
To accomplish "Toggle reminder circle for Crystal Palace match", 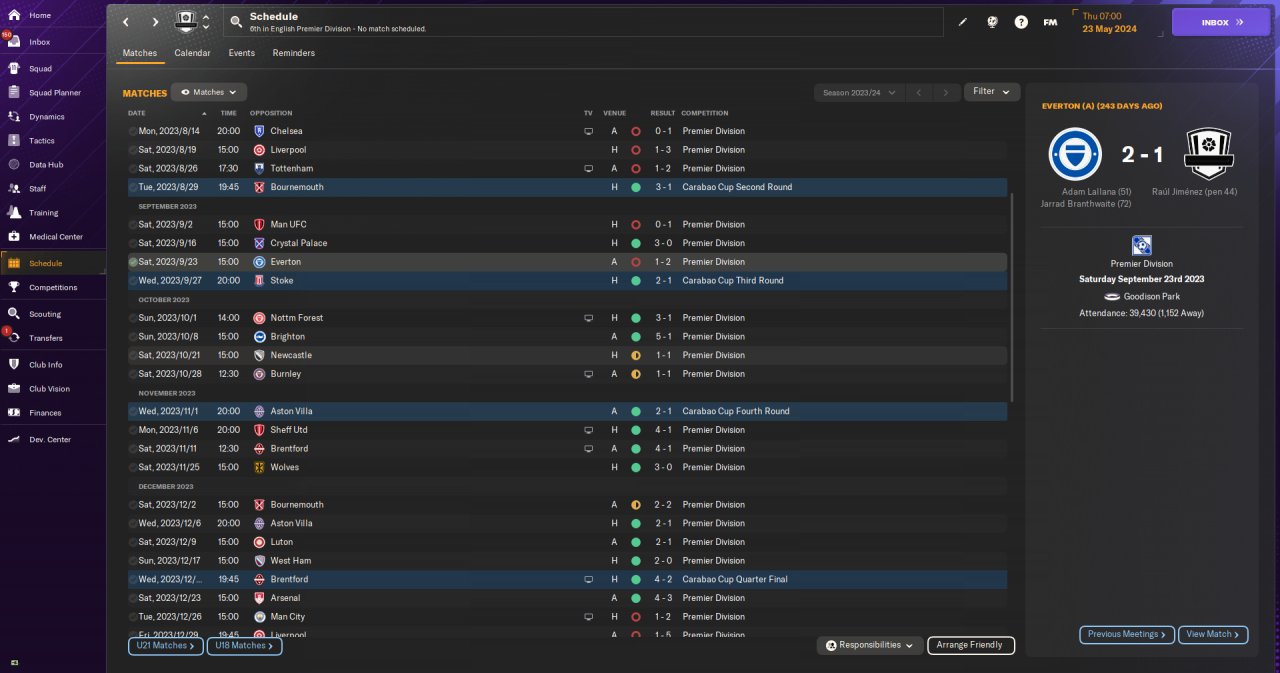I will pos(133,243).
